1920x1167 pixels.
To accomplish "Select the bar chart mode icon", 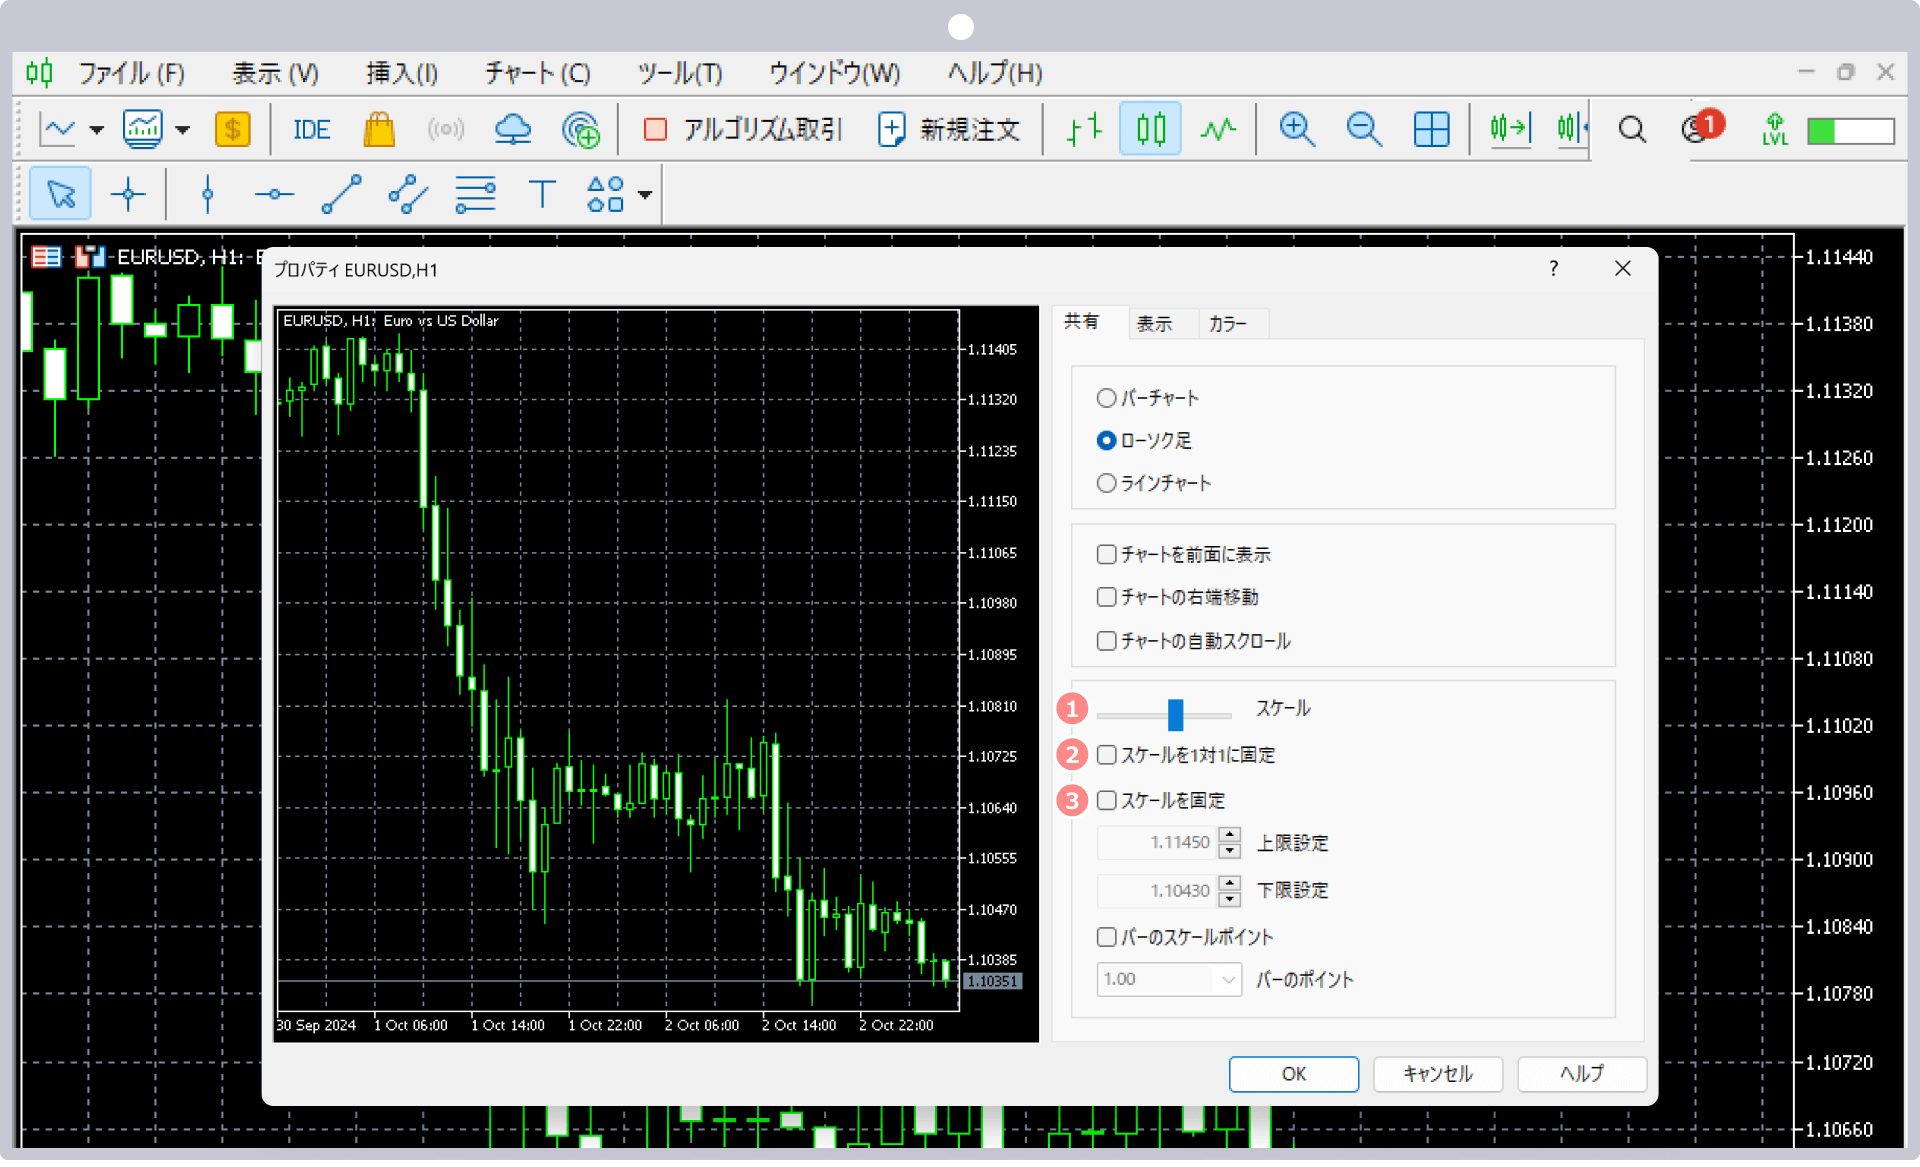I will tap(1084, 130).
